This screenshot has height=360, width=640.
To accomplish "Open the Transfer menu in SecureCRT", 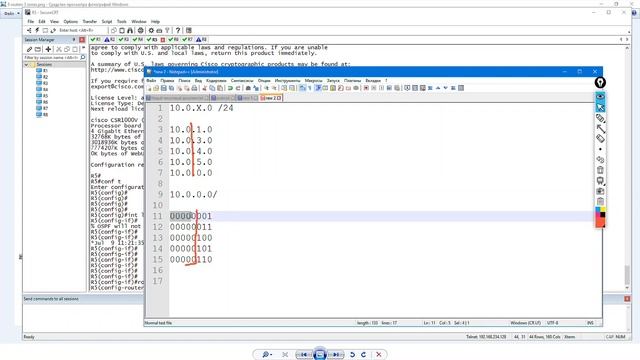I will pyautogui.click(x=90, y=22).
